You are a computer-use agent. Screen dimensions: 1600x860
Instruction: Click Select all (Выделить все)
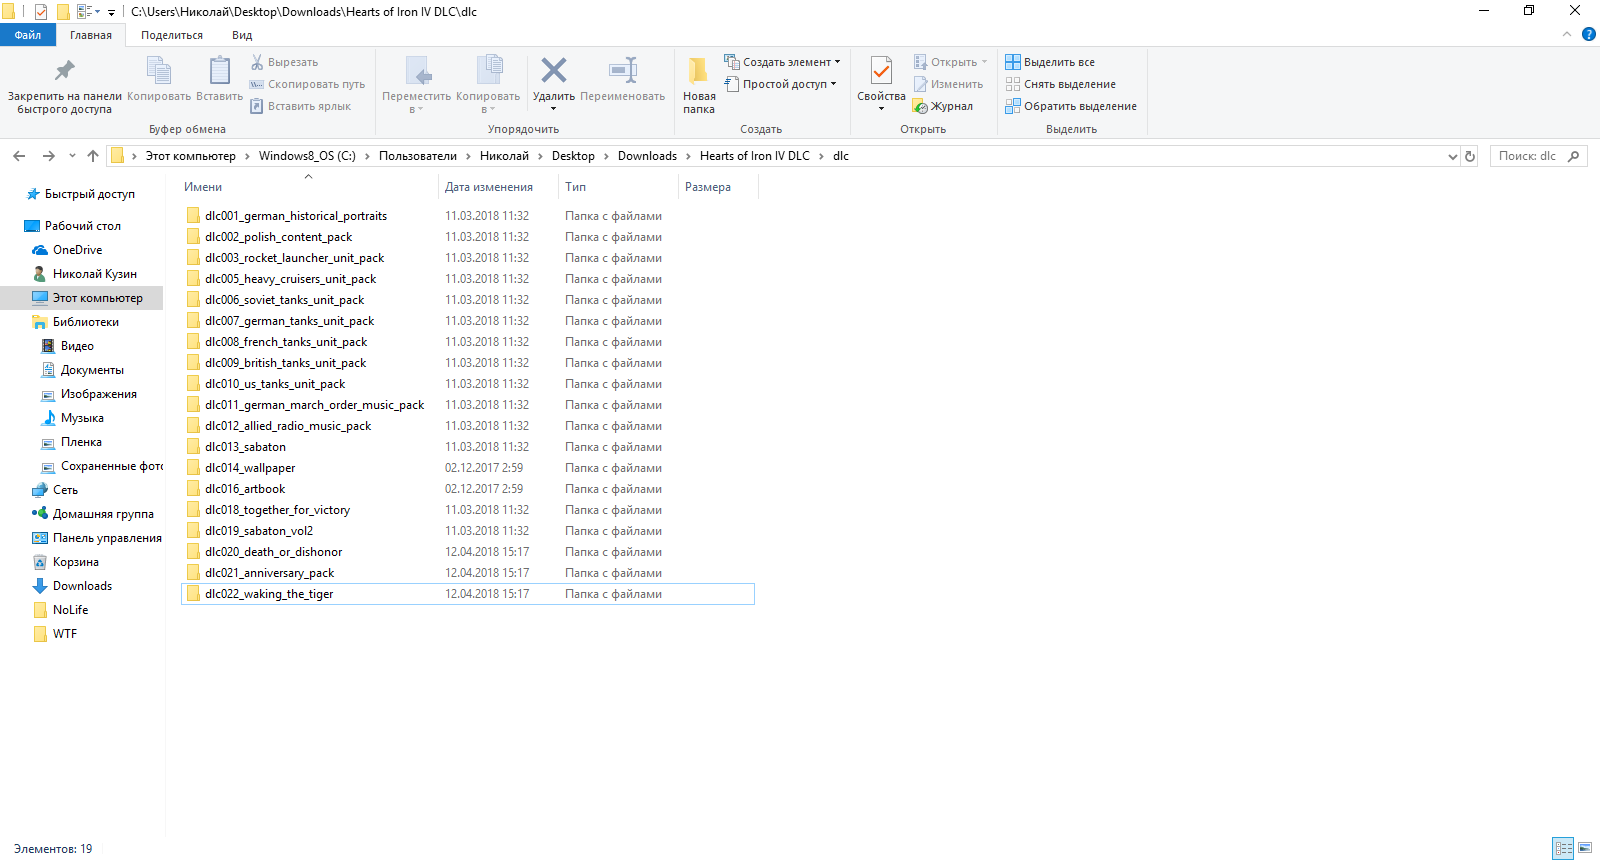click(x=1050, y=62)
